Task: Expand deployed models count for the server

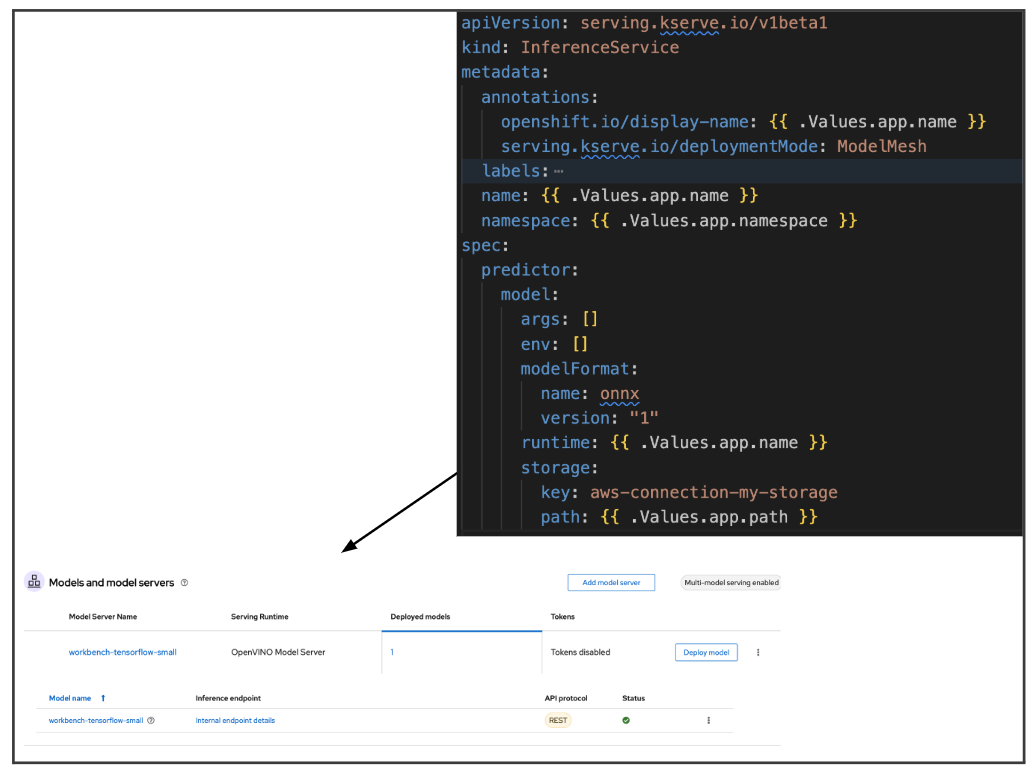Action: click(392, 653)
